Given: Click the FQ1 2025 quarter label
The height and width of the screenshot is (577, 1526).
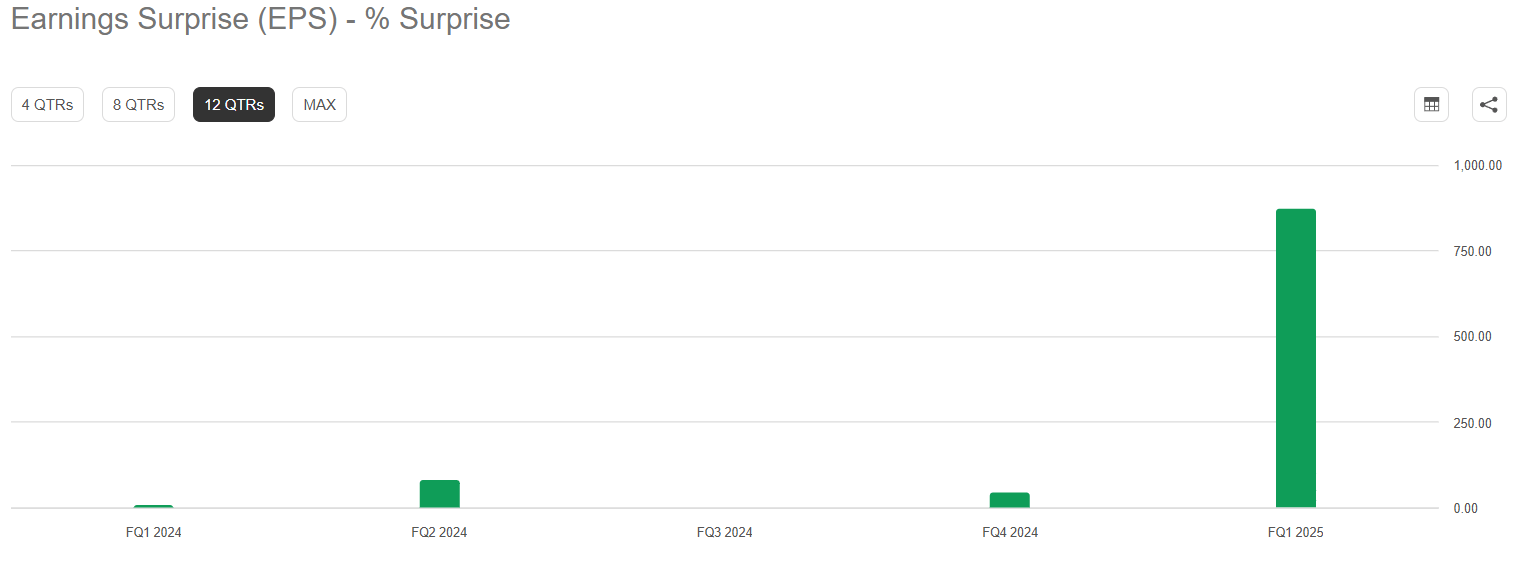Looking at the screenshot, I should [1295, 533].
